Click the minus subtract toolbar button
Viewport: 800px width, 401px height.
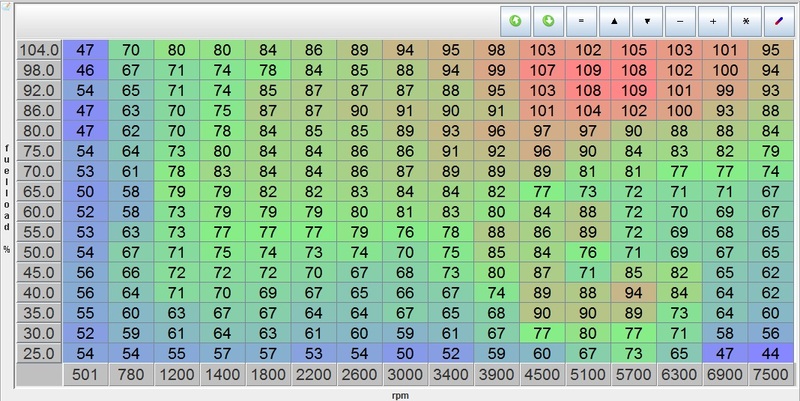coord(680,21)
